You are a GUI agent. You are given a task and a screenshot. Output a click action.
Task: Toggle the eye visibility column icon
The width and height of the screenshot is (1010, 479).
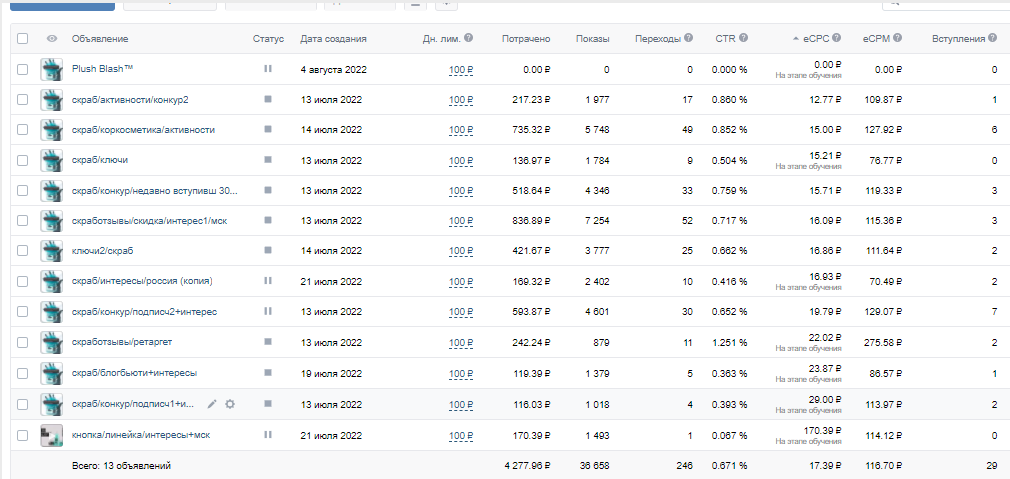51,39
